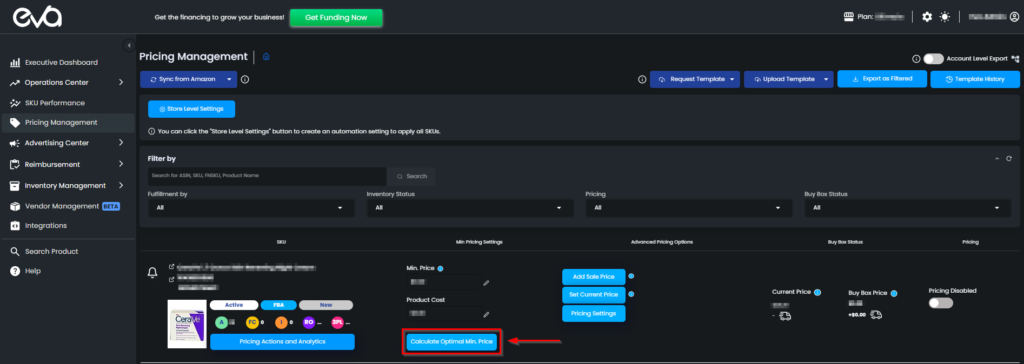Image resolution: width=1024 pixels, height=364 pixels.
Task: Click the hierarchy icon after Account Level Export
Action: point(1016,59)
